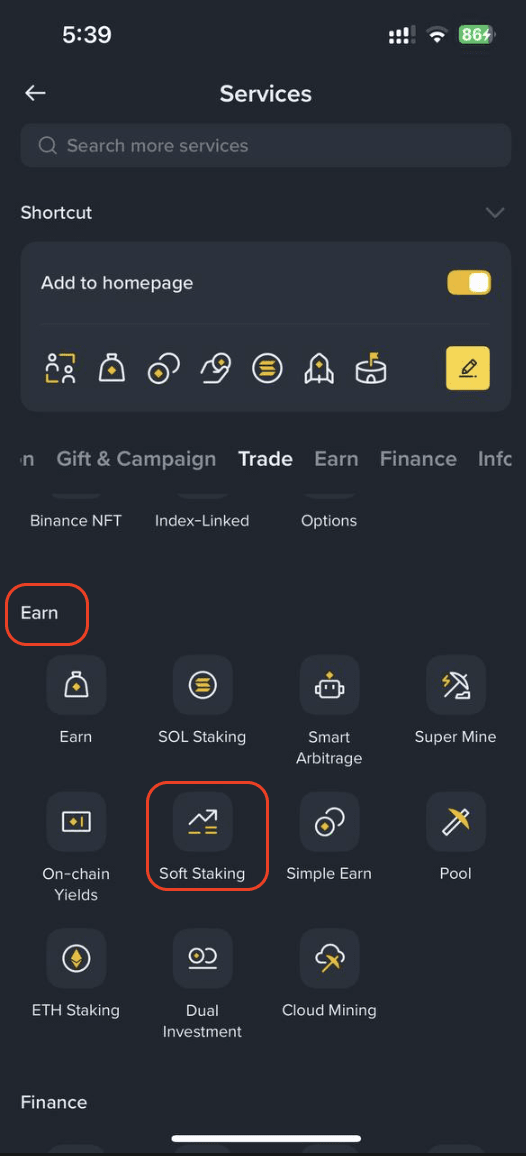This screenshot has height=1156, width=526.
Task: Switch to the Finance category tab
Action: [x=418, y=459]
